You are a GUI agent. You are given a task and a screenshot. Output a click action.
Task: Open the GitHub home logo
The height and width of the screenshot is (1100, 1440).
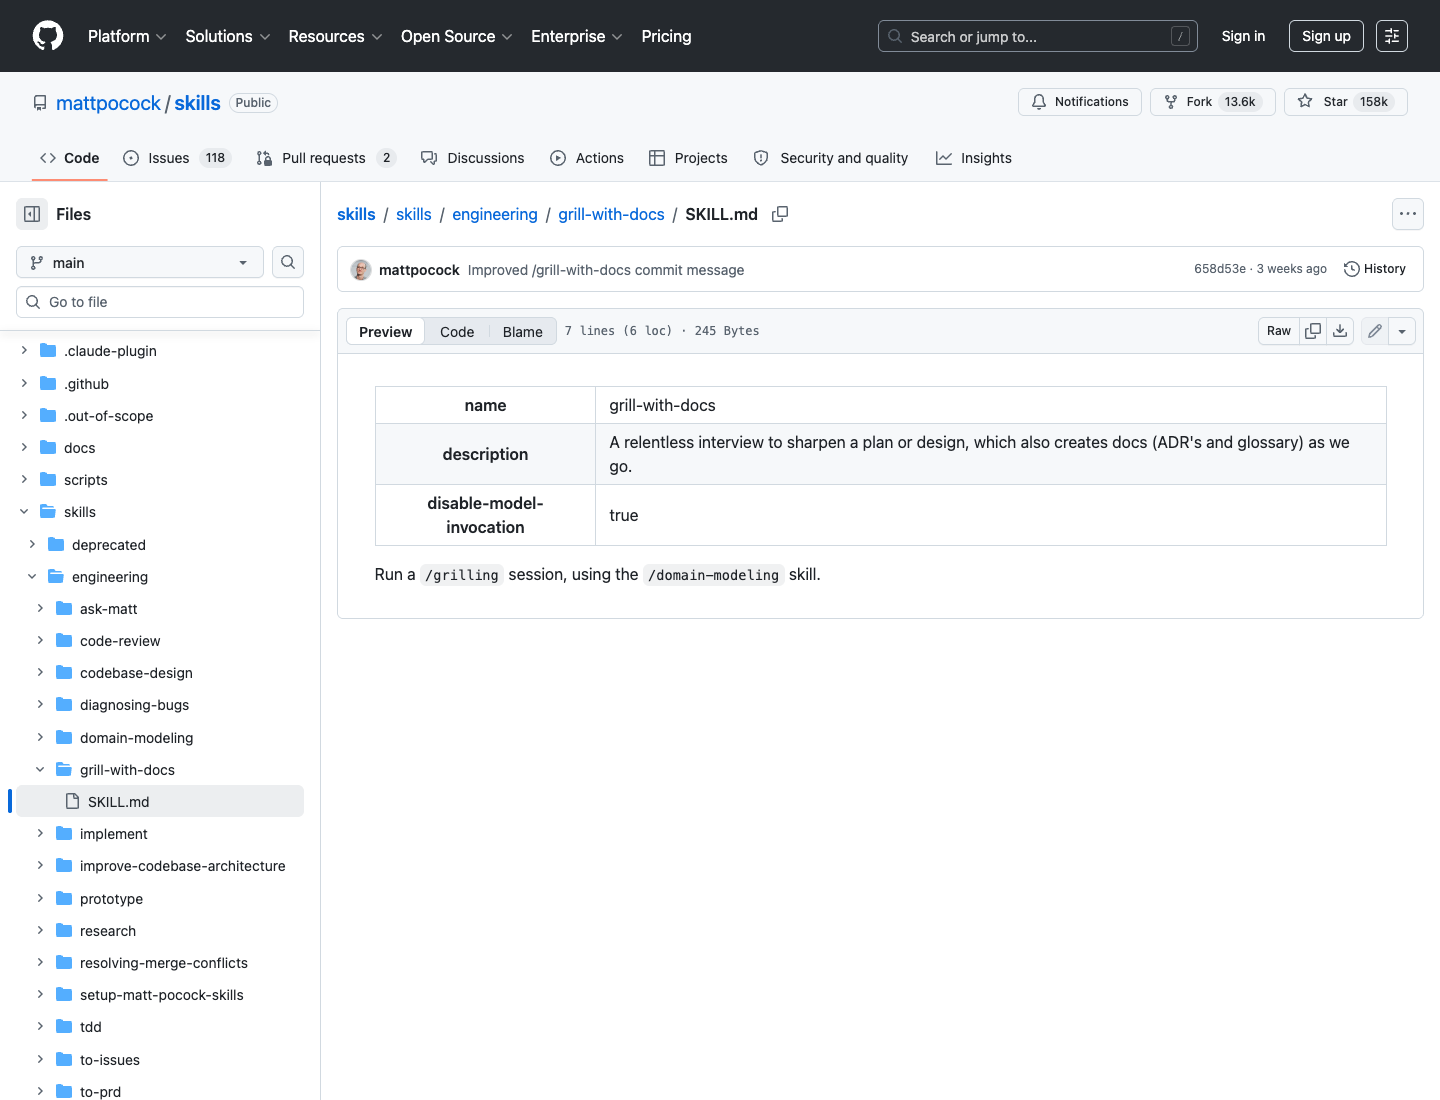[48, 36]
